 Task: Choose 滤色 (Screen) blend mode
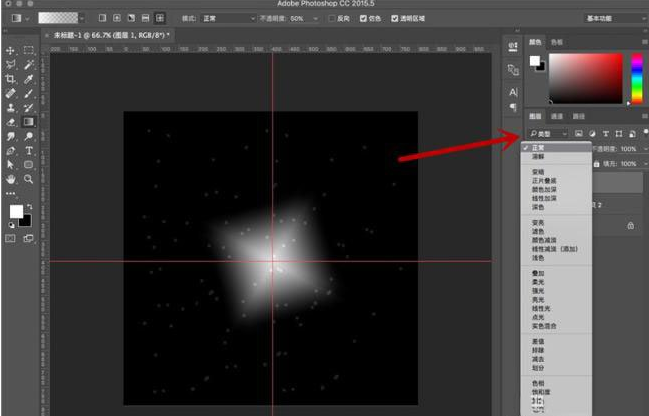tap(556, 231)
